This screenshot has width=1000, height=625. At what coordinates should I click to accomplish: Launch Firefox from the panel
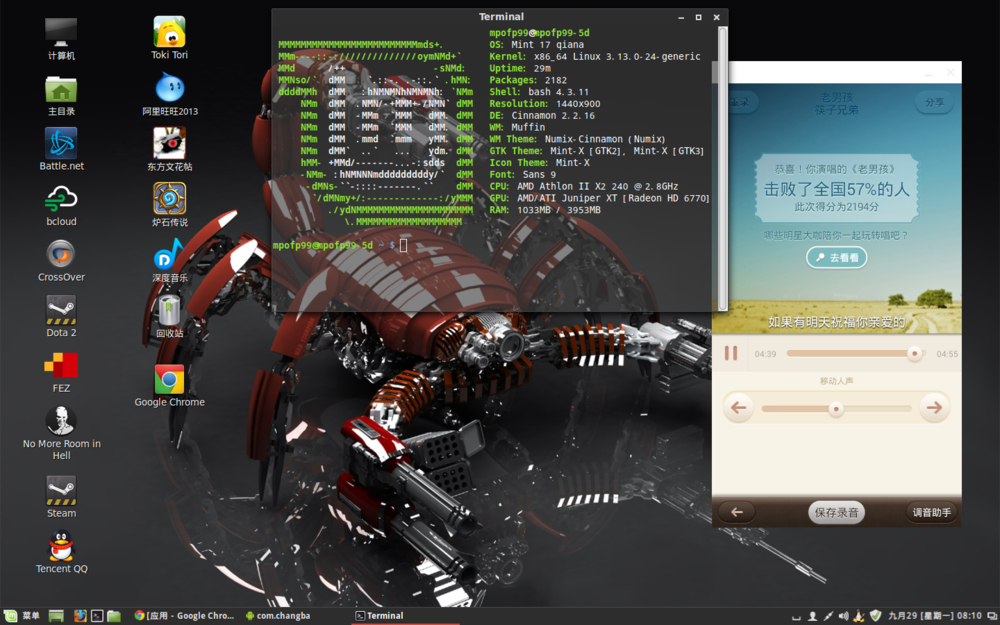pyautogui.click(x=80, y=616)
